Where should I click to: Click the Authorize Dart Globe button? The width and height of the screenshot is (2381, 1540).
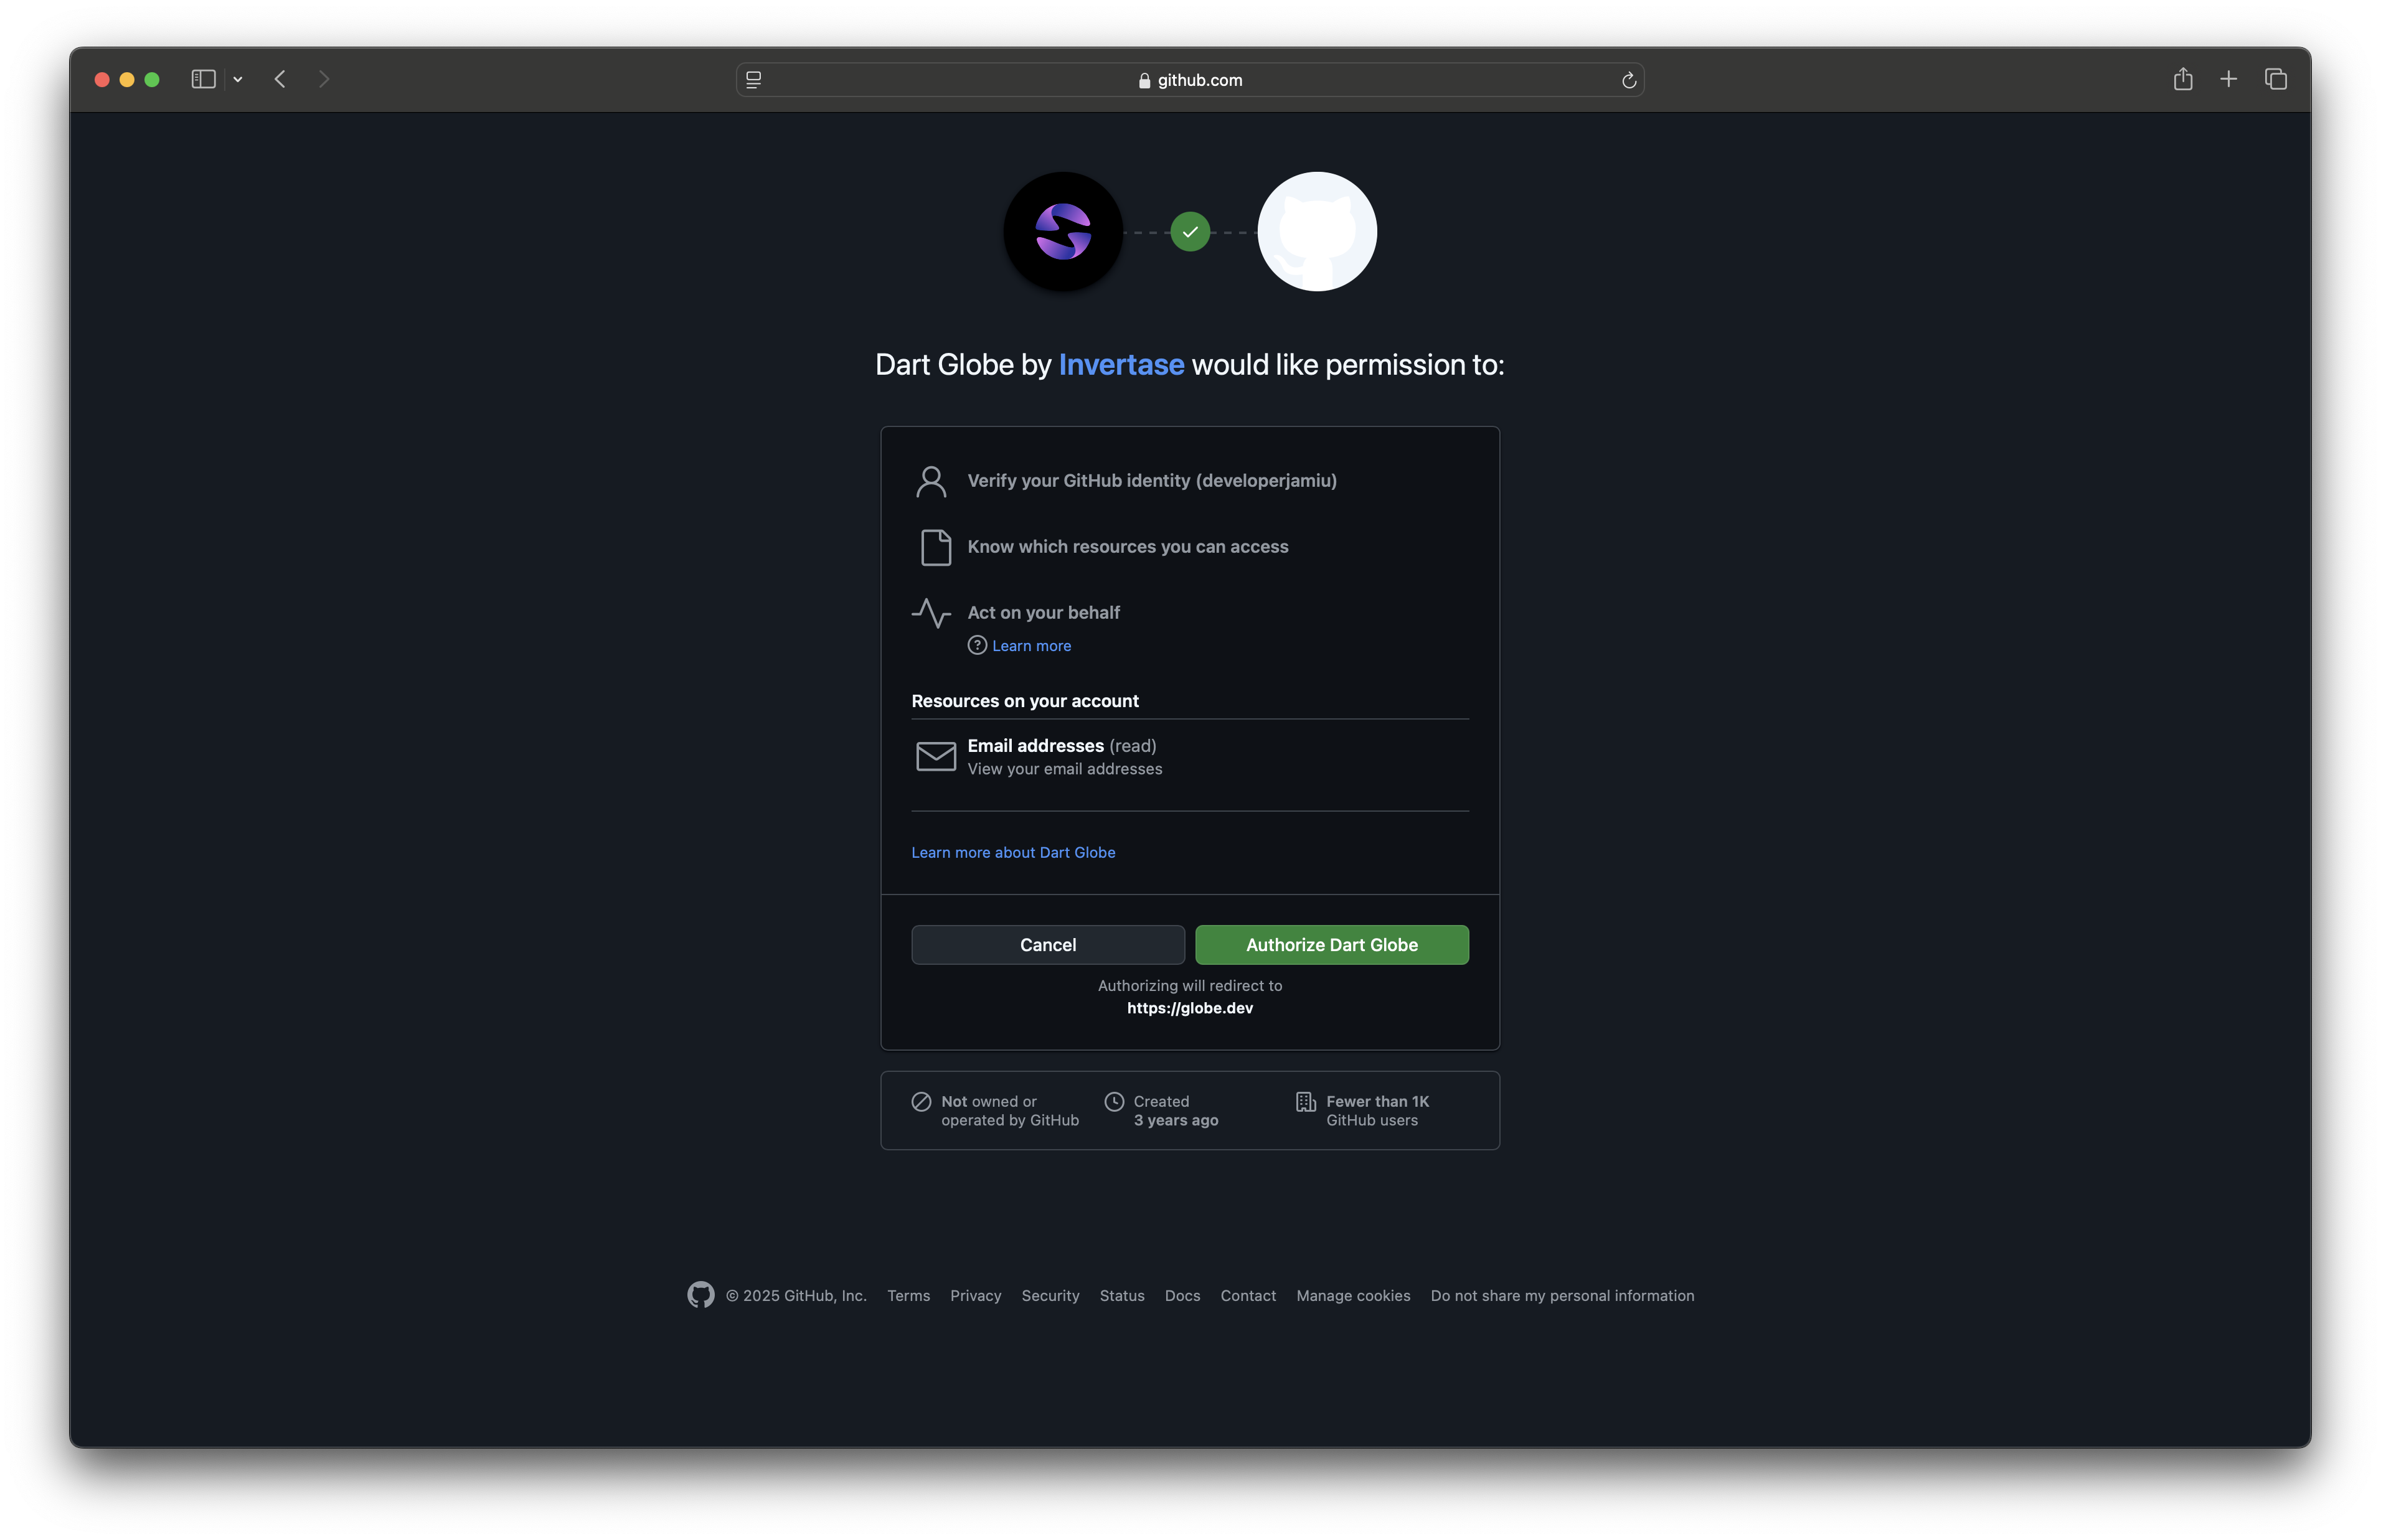click(x=1331, y=945)
